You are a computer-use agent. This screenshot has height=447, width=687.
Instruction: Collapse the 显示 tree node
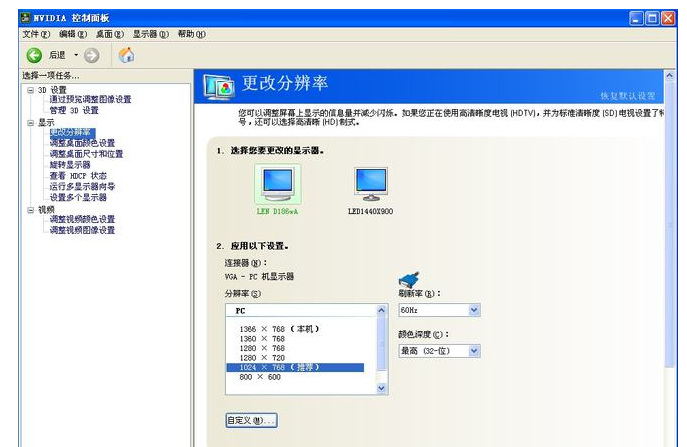pyautogui.click(x=30, y=122)
